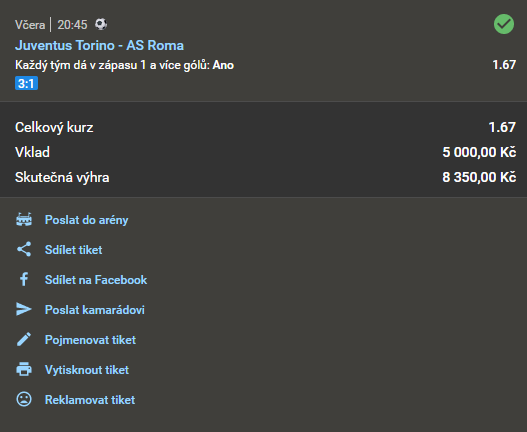Click the Skutečná výhra amount 8 350,00 Kč
The image size is (527, 432).
pyautogui.click(x=479, y=177)
